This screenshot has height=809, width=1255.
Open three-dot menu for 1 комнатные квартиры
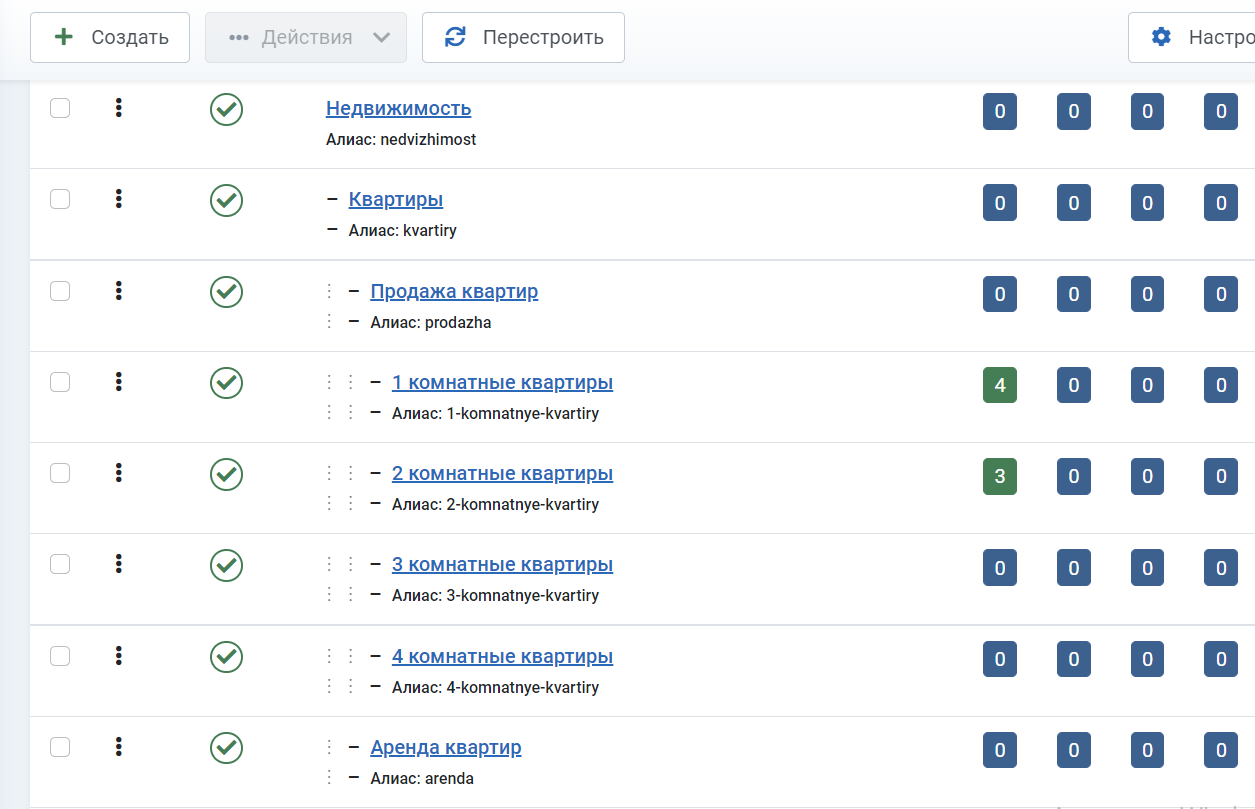118,382
